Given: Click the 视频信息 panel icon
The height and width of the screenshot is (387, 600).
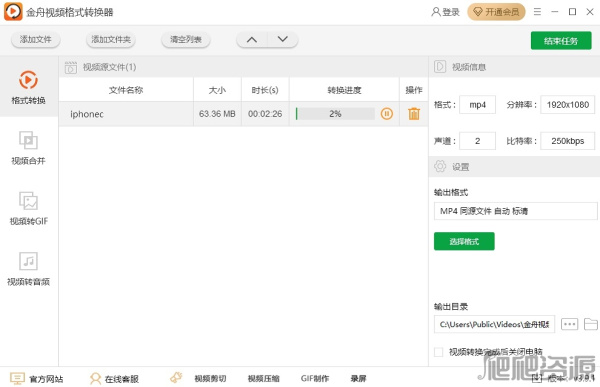Looking at the screenshot, I should click(440, 67).
